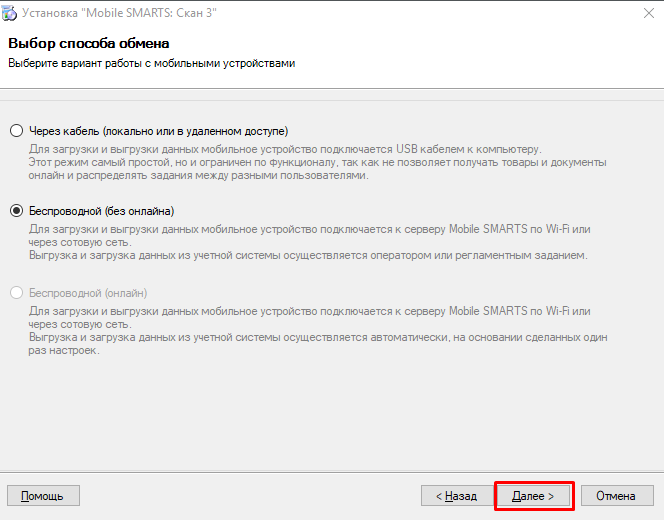Select the greyed "Беспроводной (онлайн)" radio button
664x520 pixels.
[17, 293]
